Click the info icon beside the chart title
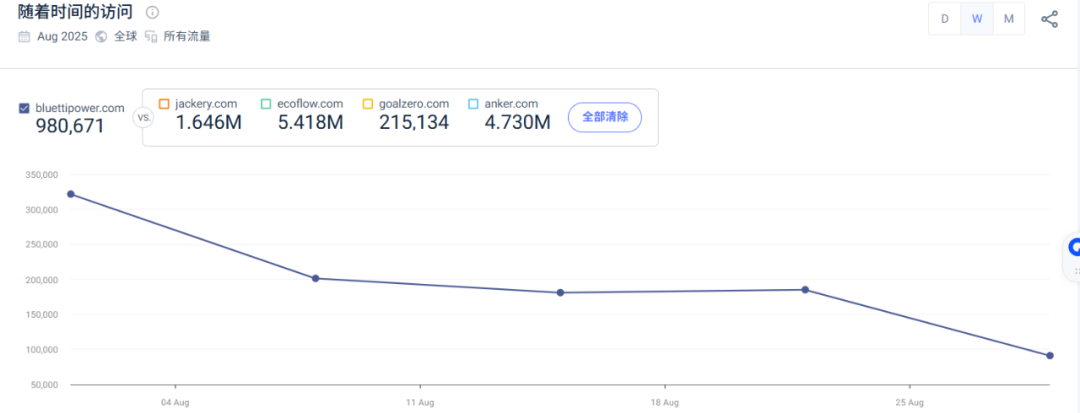The height and width of the screenshot is (413, 1080). [152, 13]
